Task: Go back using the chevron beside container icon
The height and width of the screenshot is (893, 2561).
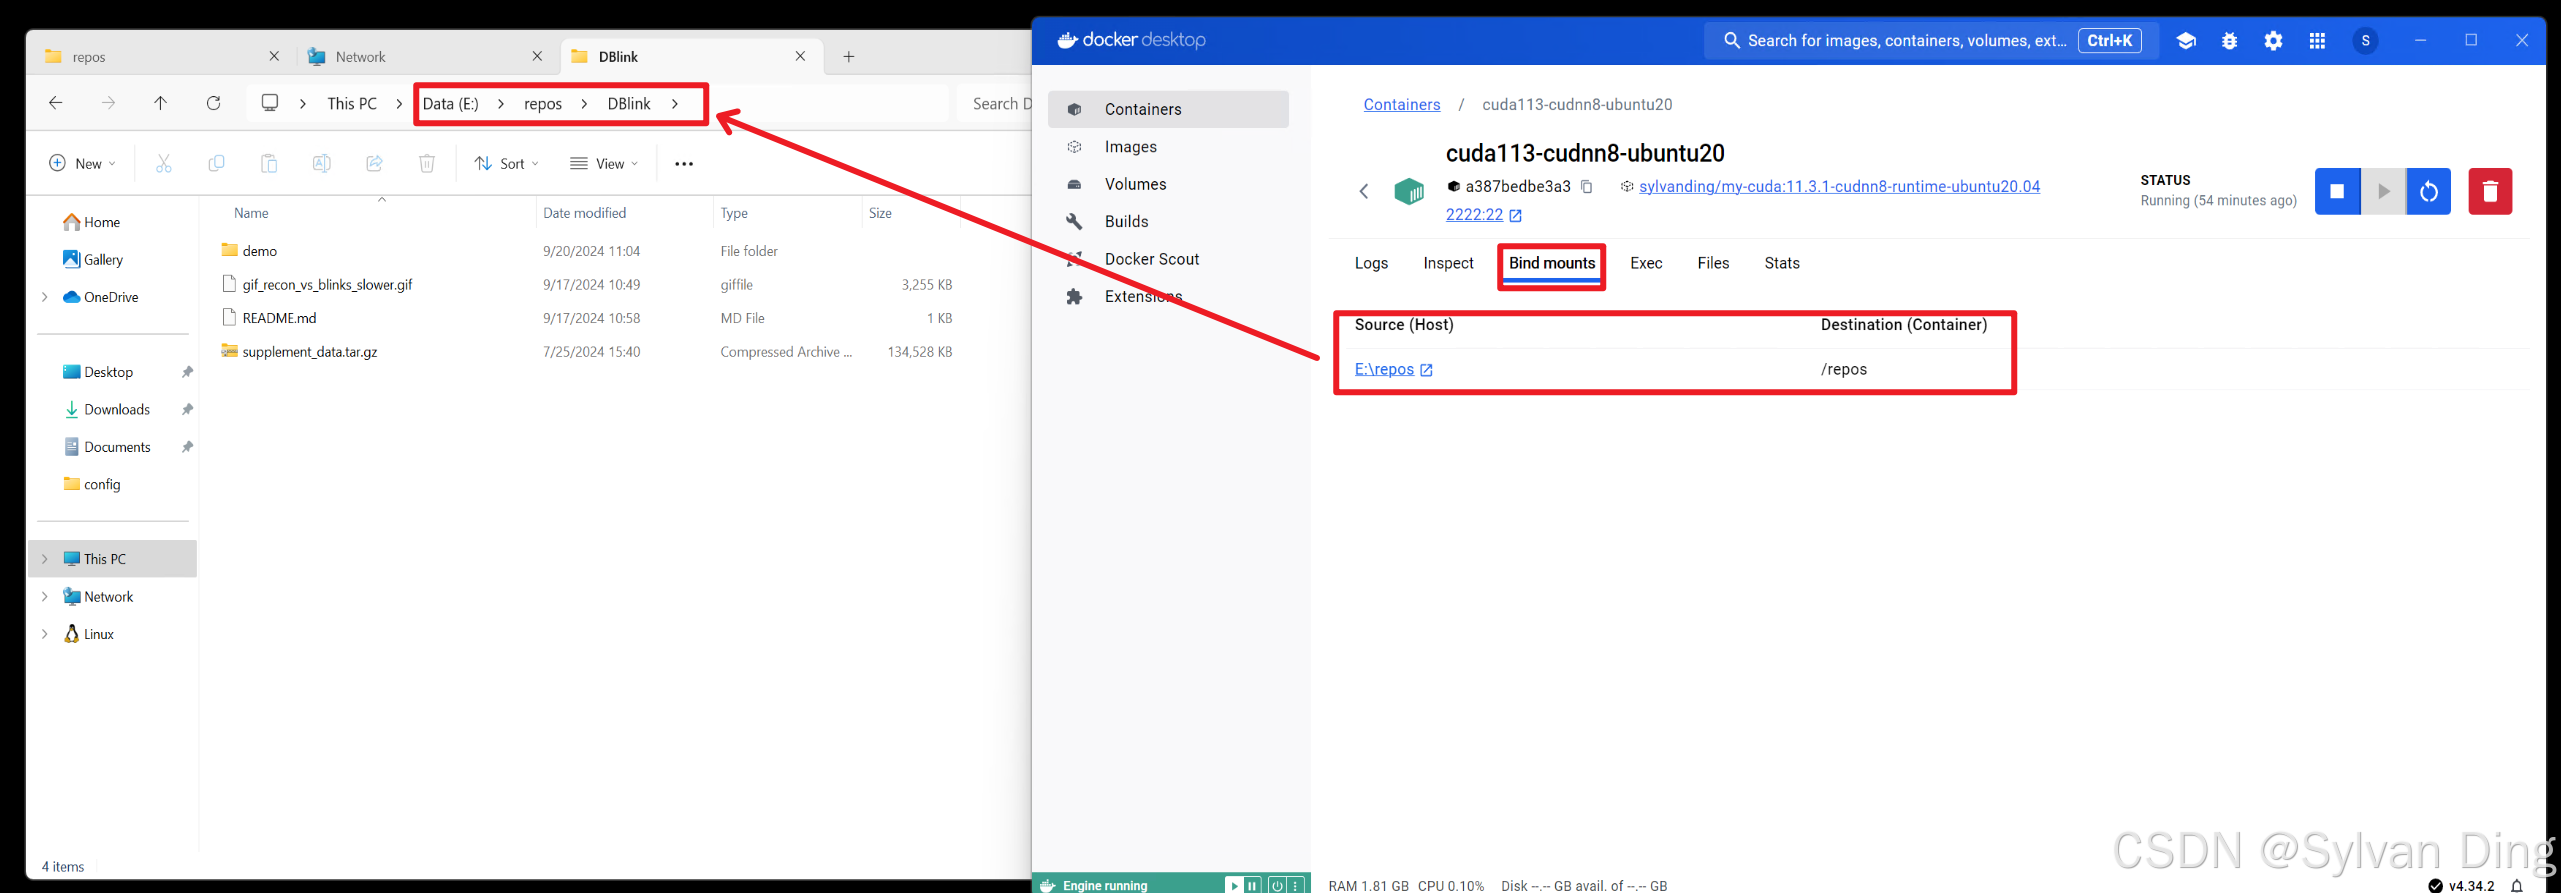Action: pyautogui.click(x=1364, y=191)
